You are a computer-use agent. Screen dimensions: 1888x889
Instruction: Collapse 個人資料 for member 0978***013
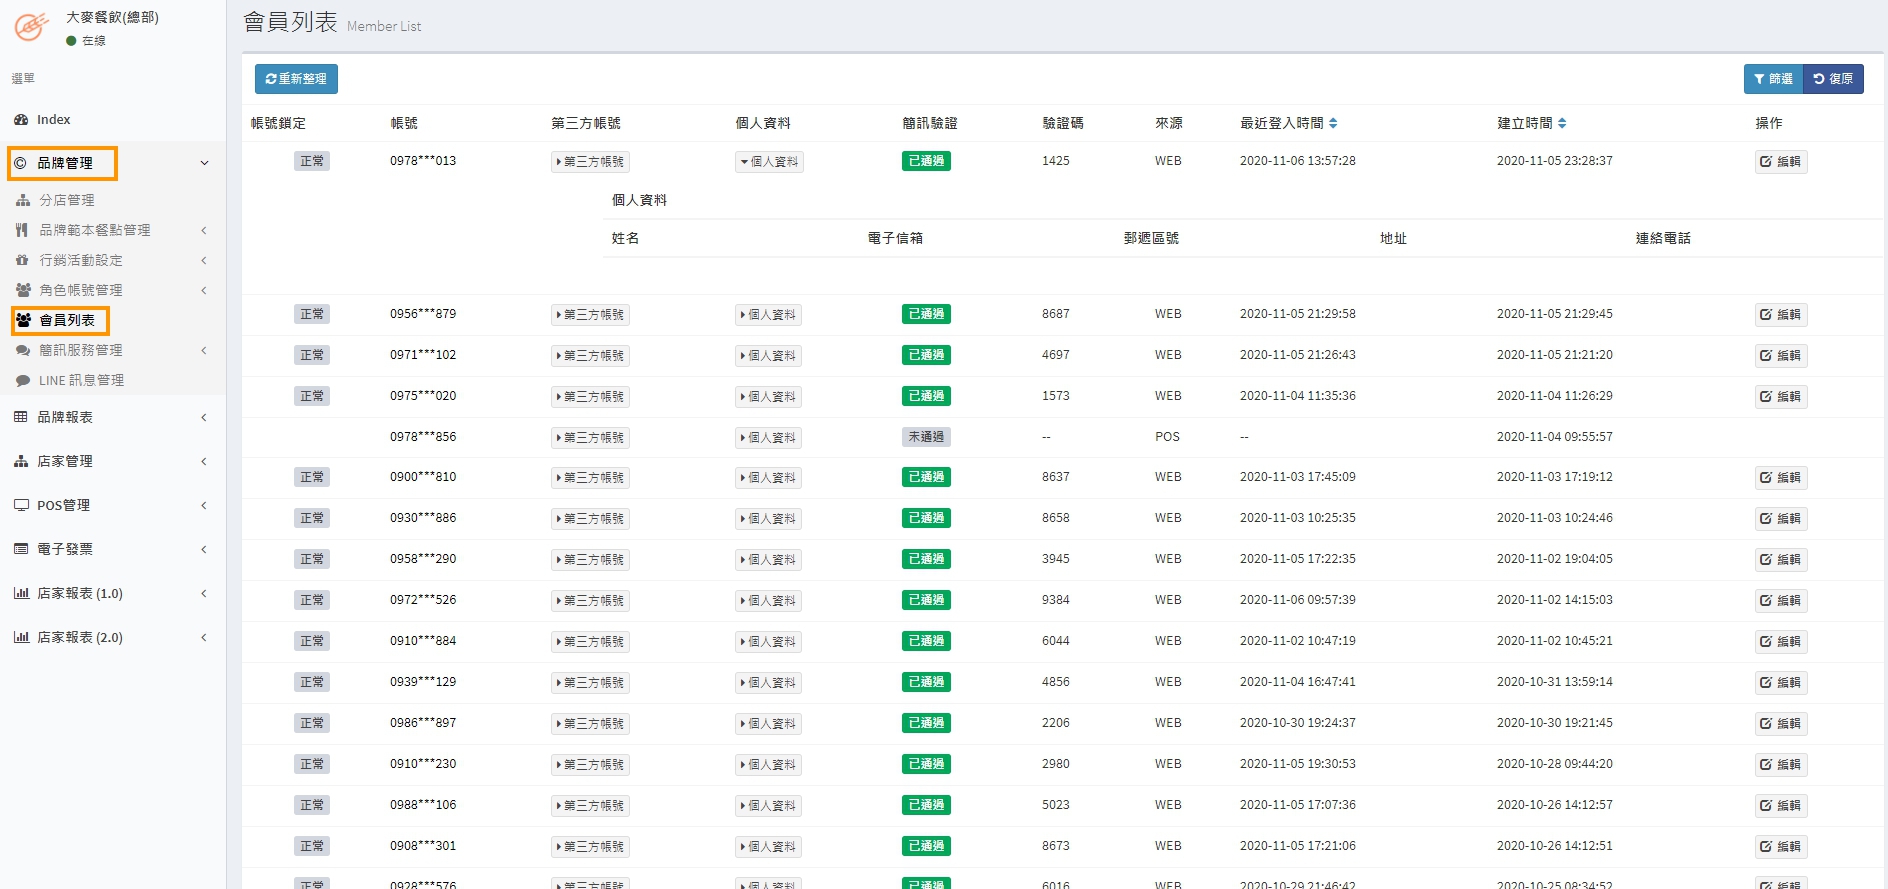pos(768,162)
